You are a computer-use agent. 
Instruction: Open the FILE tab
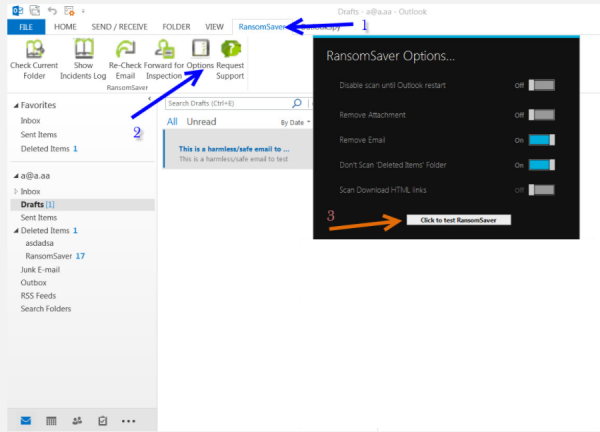click(26, 27)
